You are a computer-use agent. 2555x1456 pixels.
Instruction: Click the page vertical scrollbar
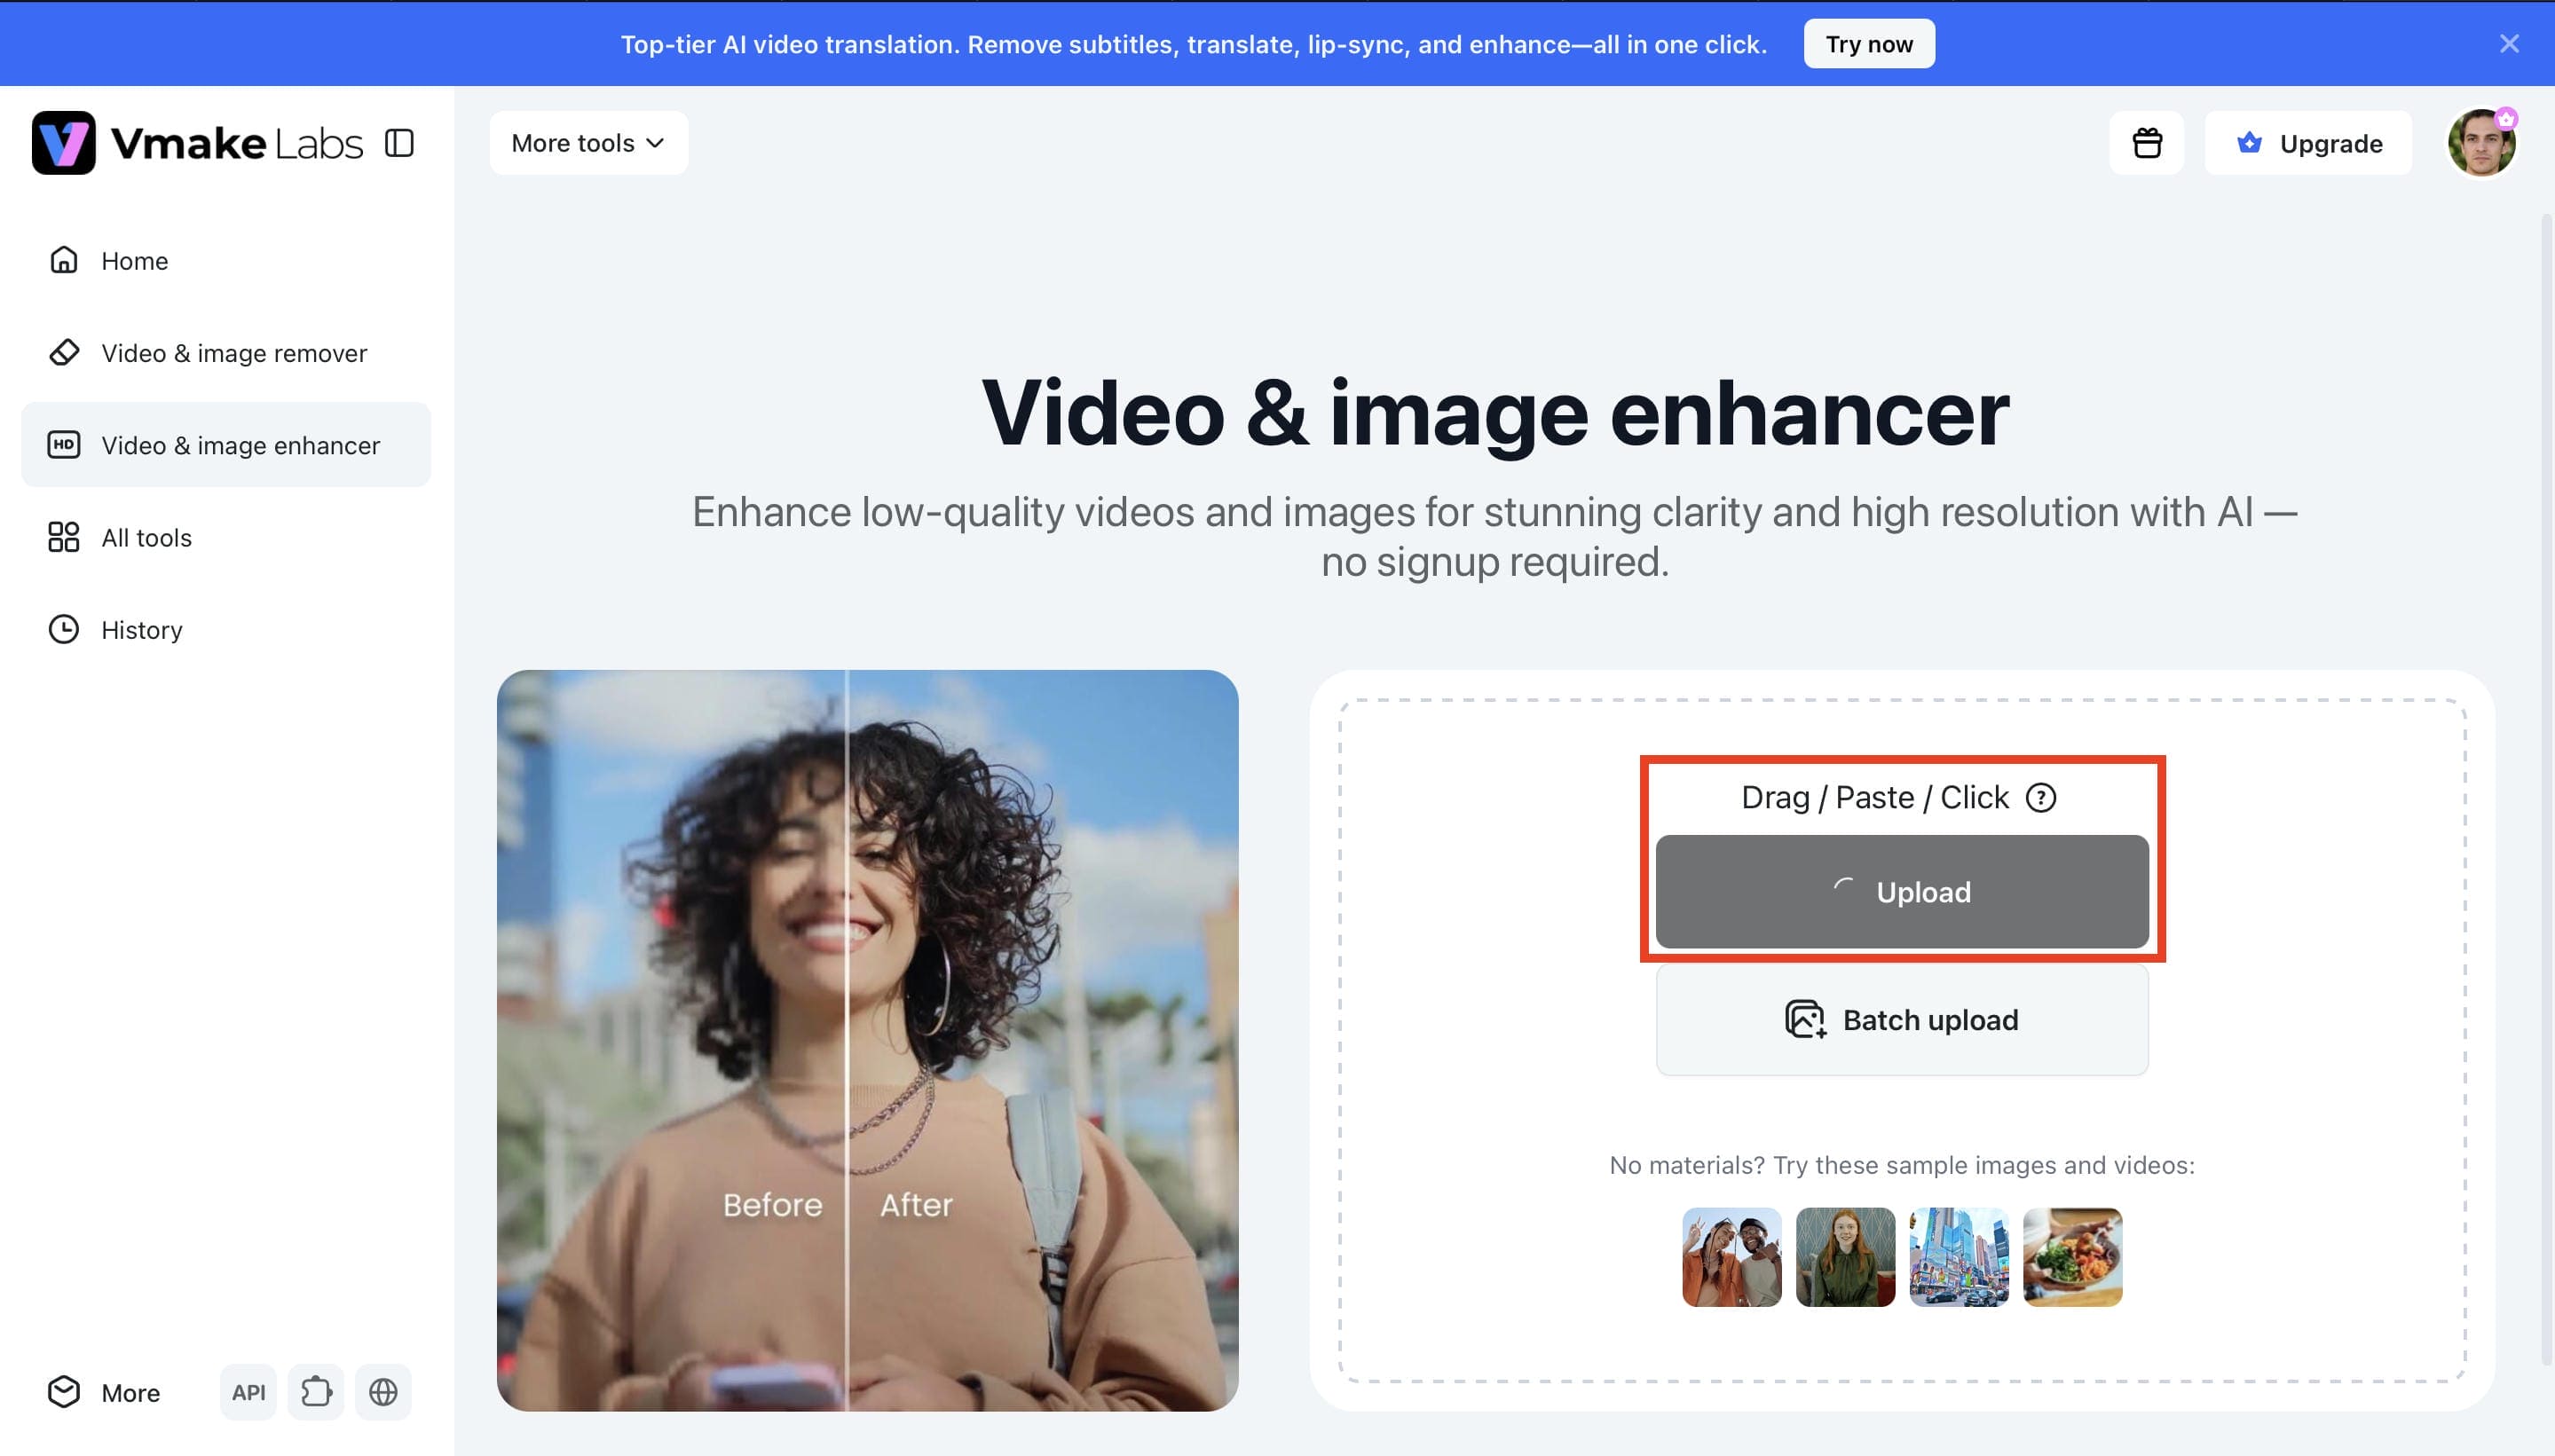[x=2546, y=790]
